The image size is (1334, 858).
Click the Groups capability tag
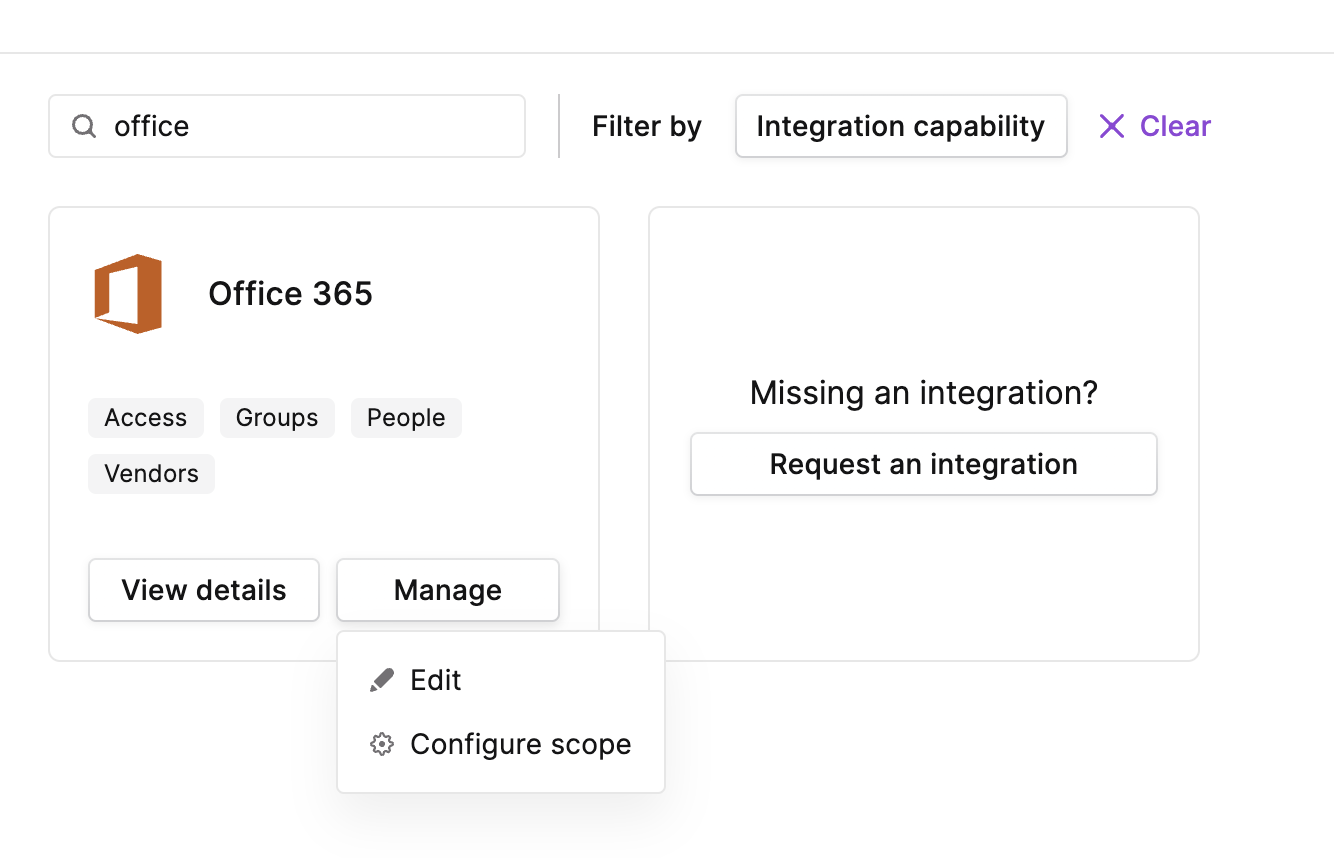277,418
